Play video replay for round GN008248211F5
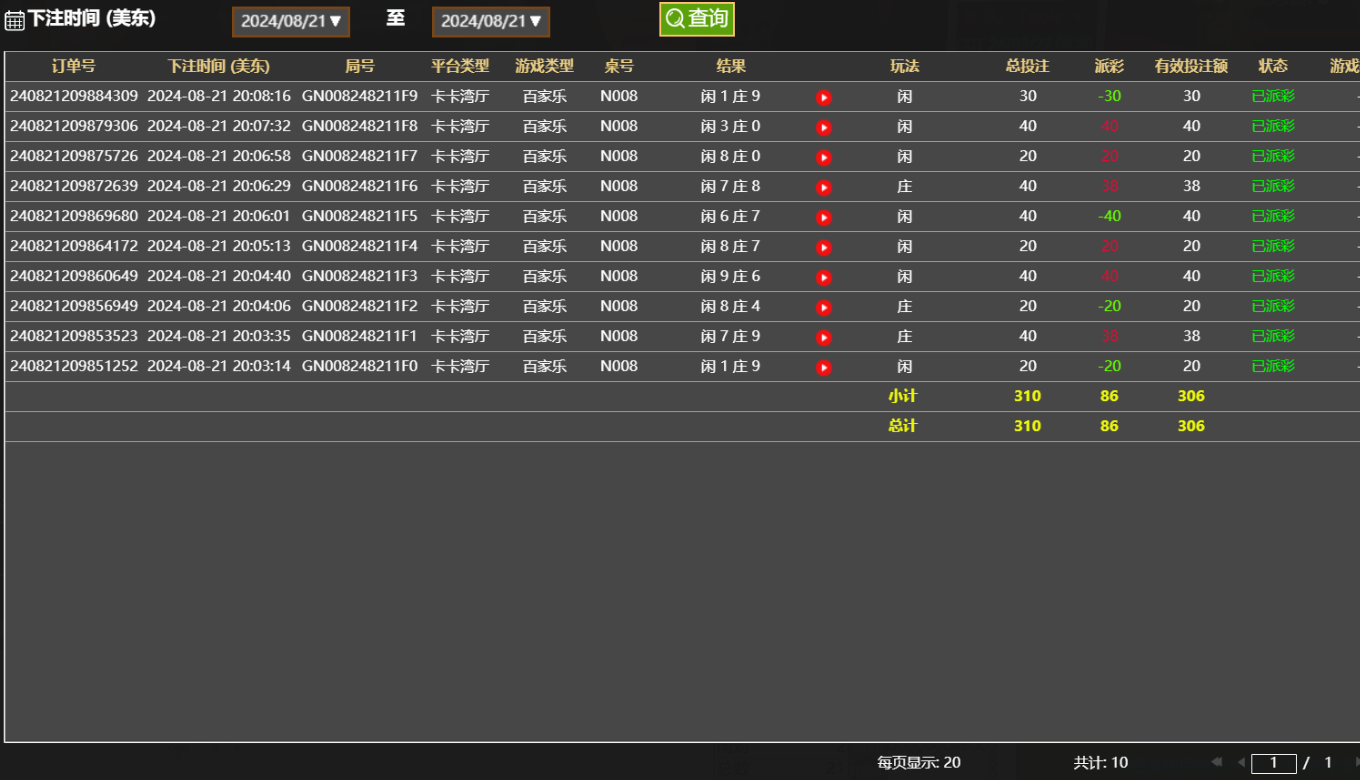 point(823,218)
